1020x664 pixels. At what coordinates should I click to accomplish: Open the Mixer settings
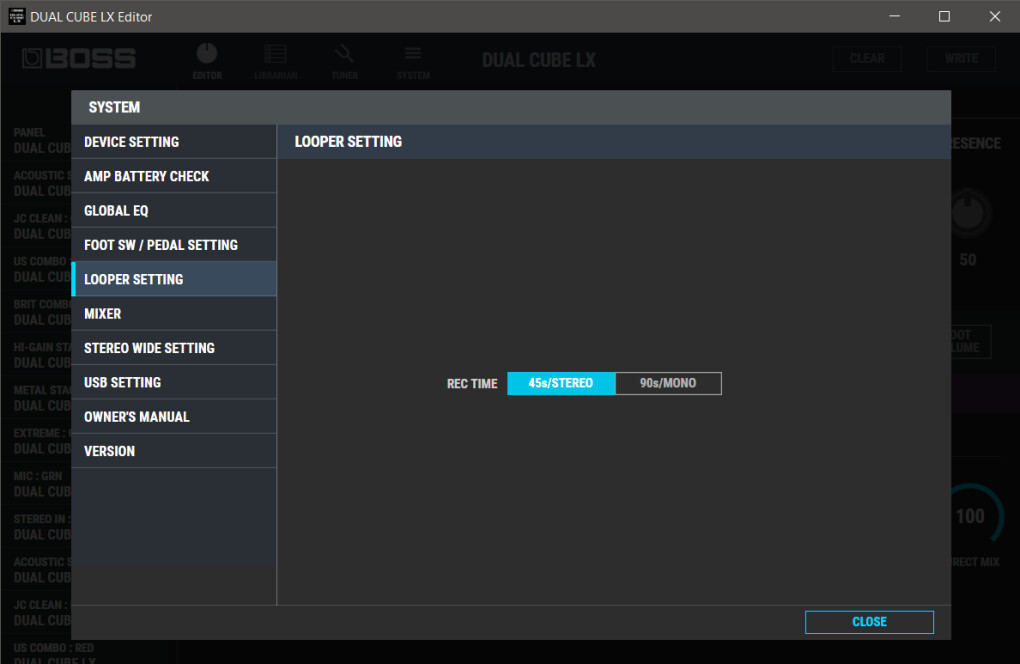(x=174, y=314)
